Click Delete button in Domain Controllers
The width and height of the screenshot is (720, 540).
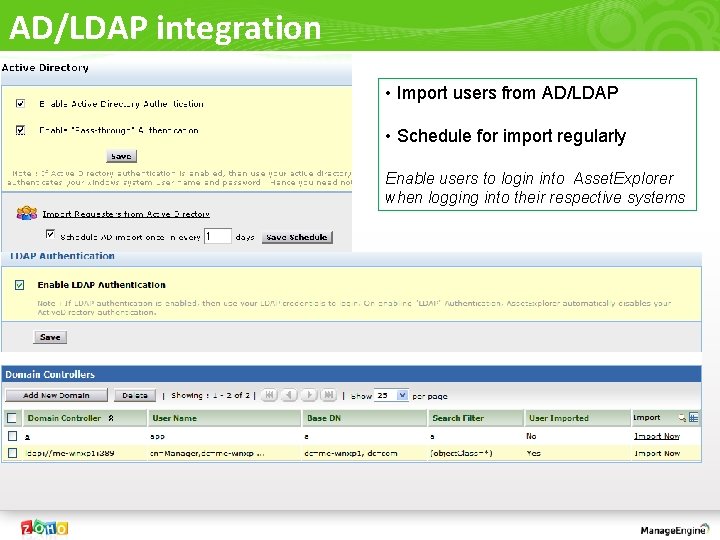click(135, 395)
